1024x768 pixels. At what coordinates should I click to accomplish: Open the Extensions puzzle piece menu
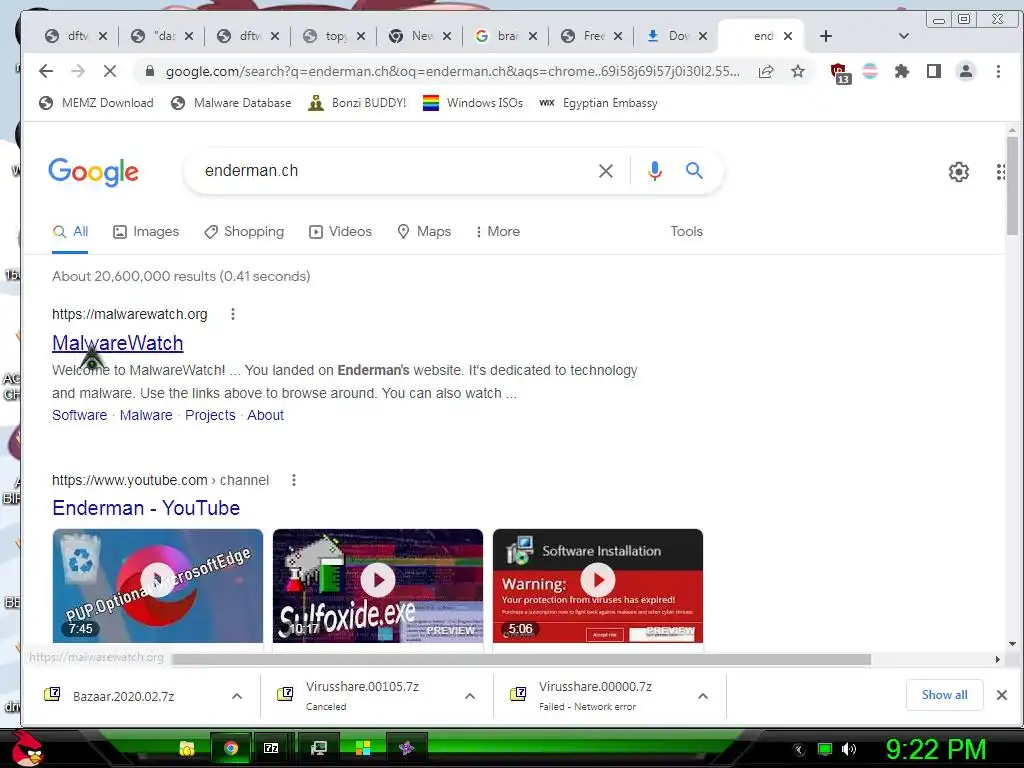[902, 71]
